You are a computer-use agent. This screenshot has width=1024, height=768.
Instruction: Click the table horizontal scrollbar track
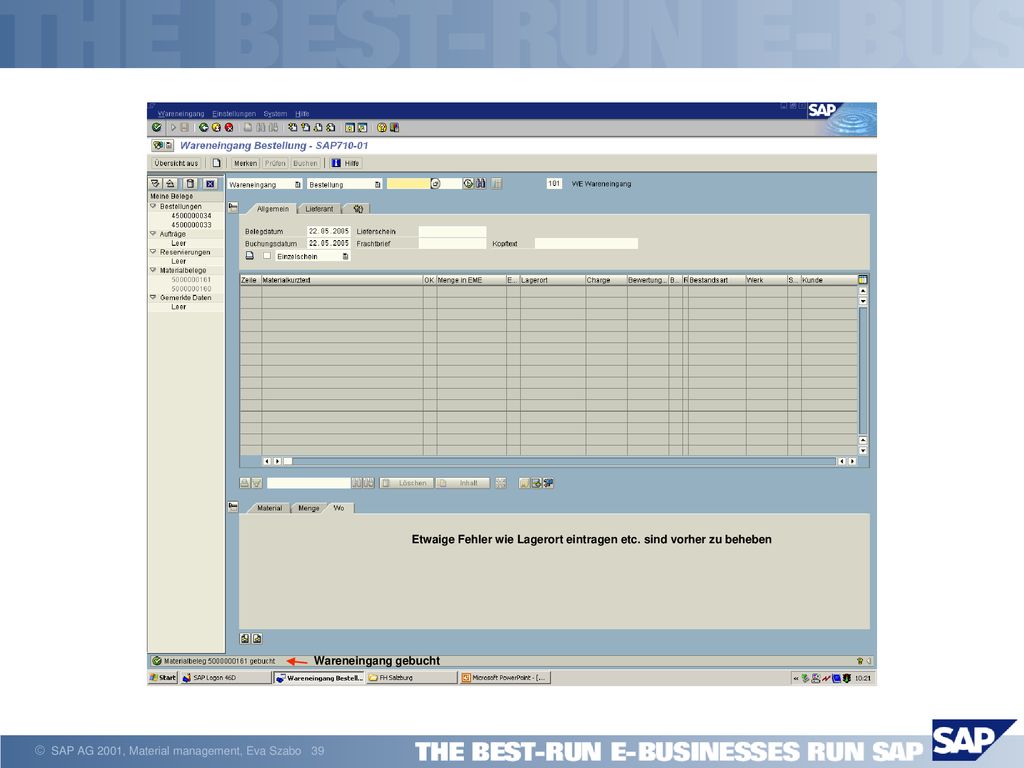coord(564,461)
